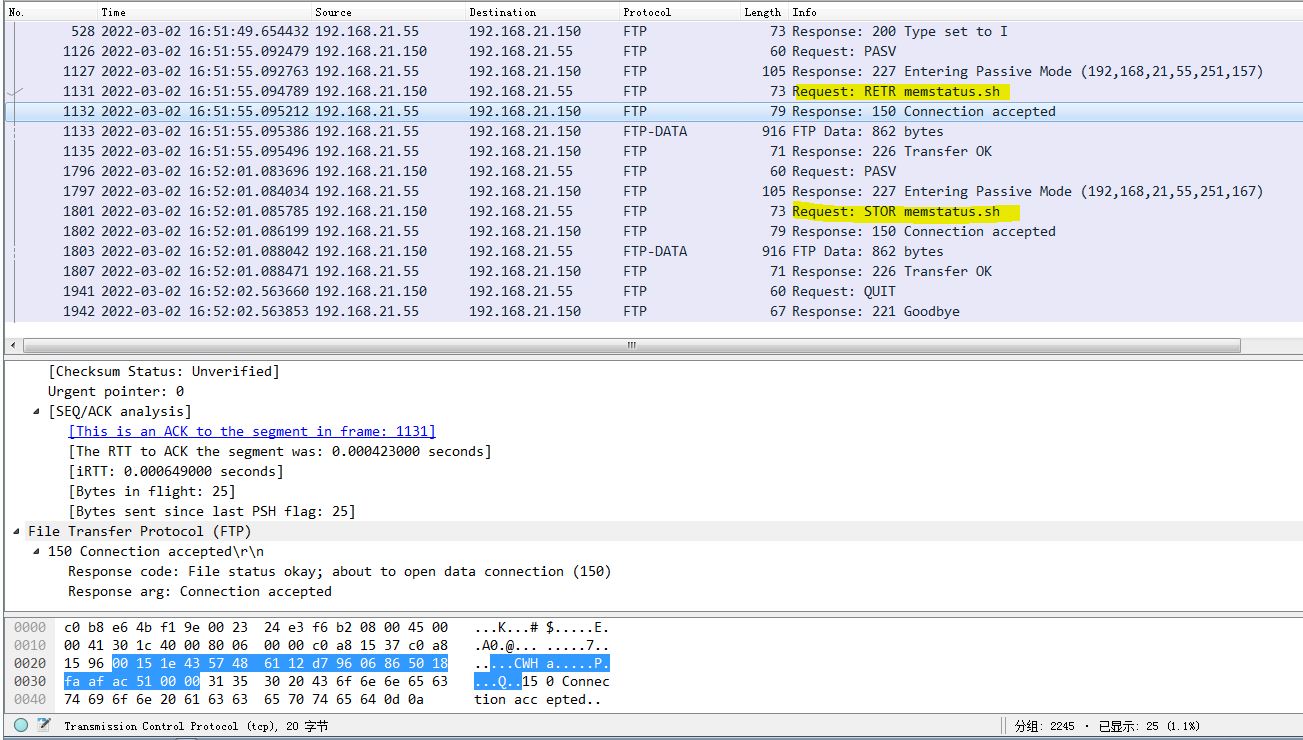Select the [Bytes in flight: 25] line

point(152,491)
